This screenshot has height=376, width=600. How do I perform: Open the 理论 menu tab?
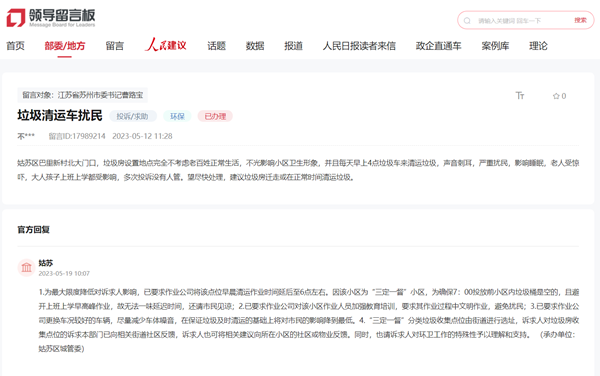(x=538, y=46)
